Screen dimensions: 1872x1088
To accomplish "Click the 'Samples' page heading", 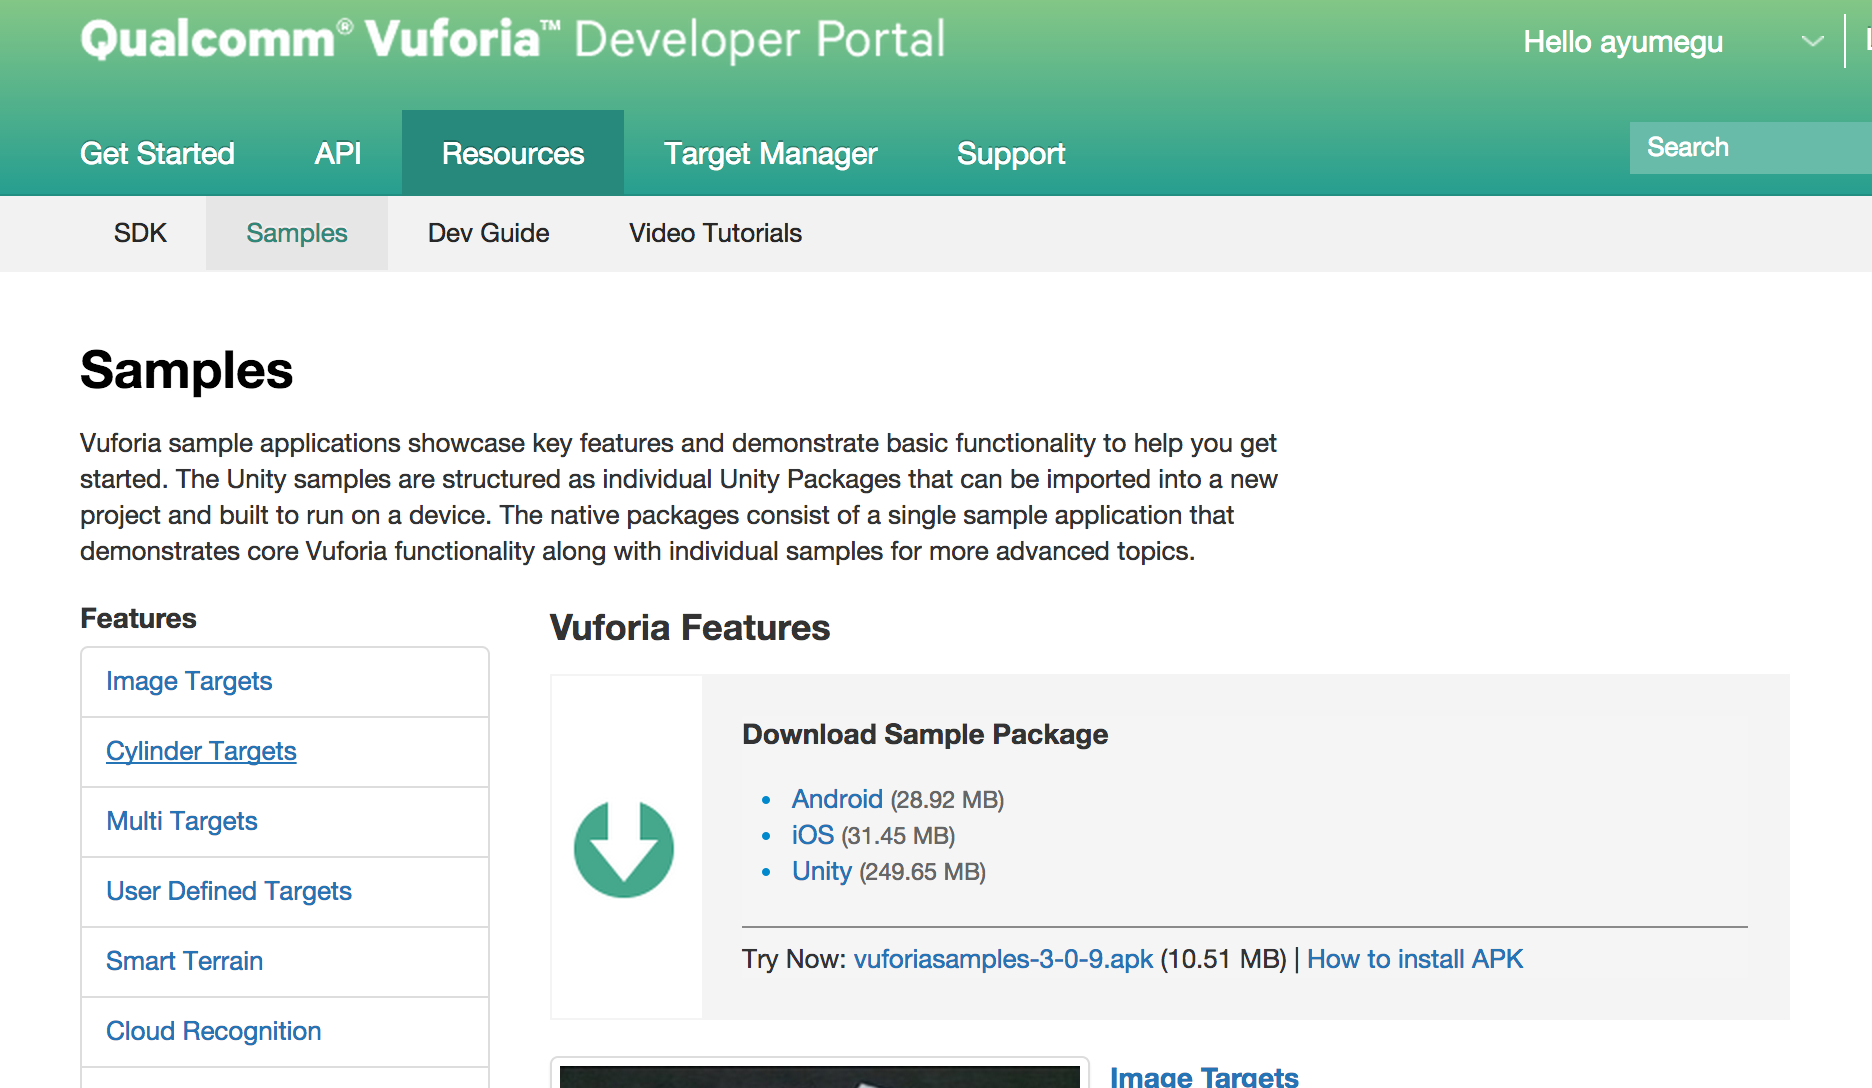I will 186,370.
